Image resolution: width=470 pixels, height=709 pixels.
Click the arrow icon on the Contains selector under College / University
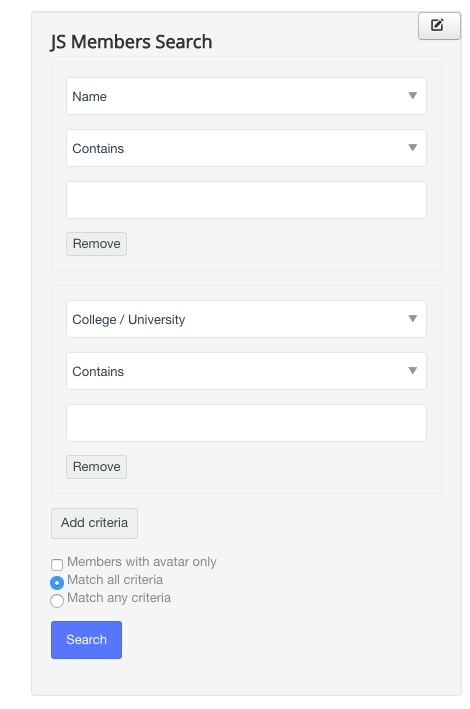412,371
